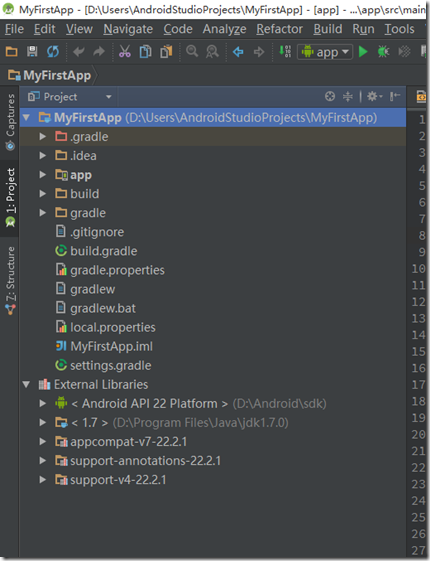The width and height of the screenshot is (430, 561).
Task: Click the Synchronize refresh icon
Action: (53, 52)
